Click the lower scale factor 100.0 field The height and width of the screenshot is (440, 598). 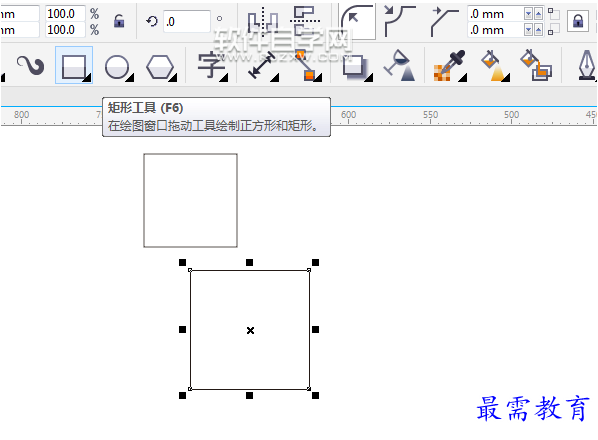(65, 30)
